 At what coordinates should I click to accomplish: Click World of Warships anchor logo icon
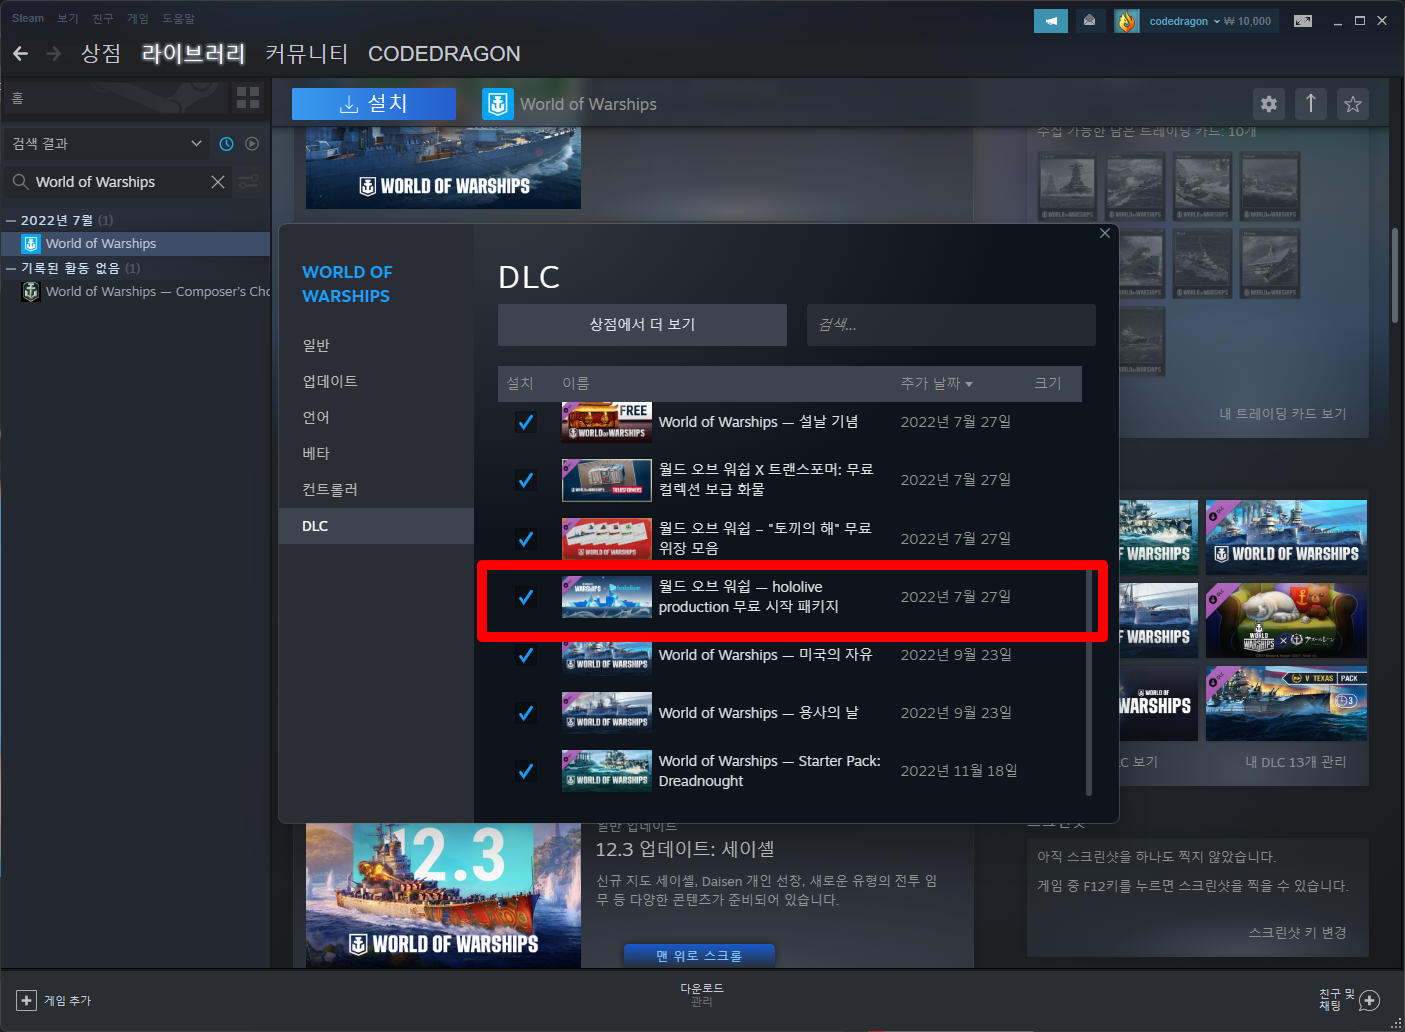(498, 104)
